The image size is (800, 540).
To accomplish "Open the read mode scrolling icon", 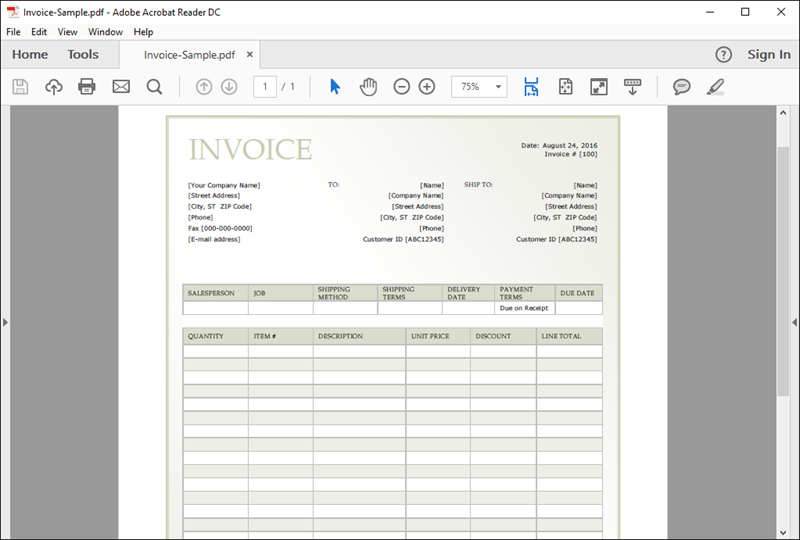I will [633, 87].
